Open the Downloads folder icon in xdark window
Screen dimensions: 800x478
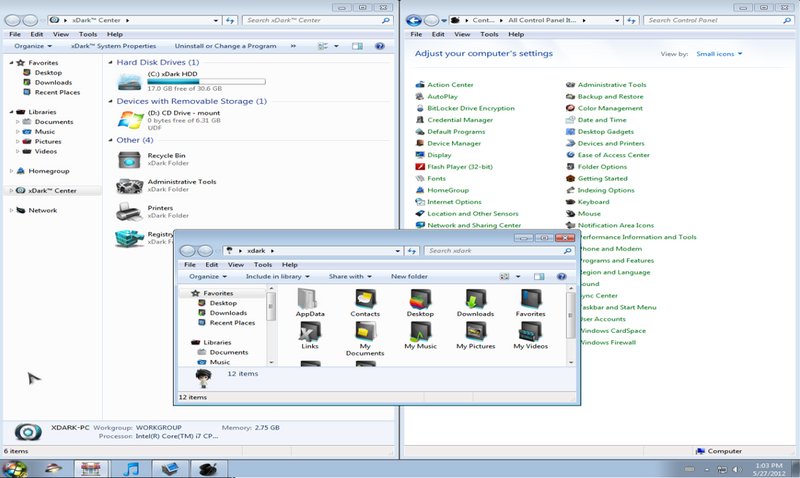pos(475,298)
